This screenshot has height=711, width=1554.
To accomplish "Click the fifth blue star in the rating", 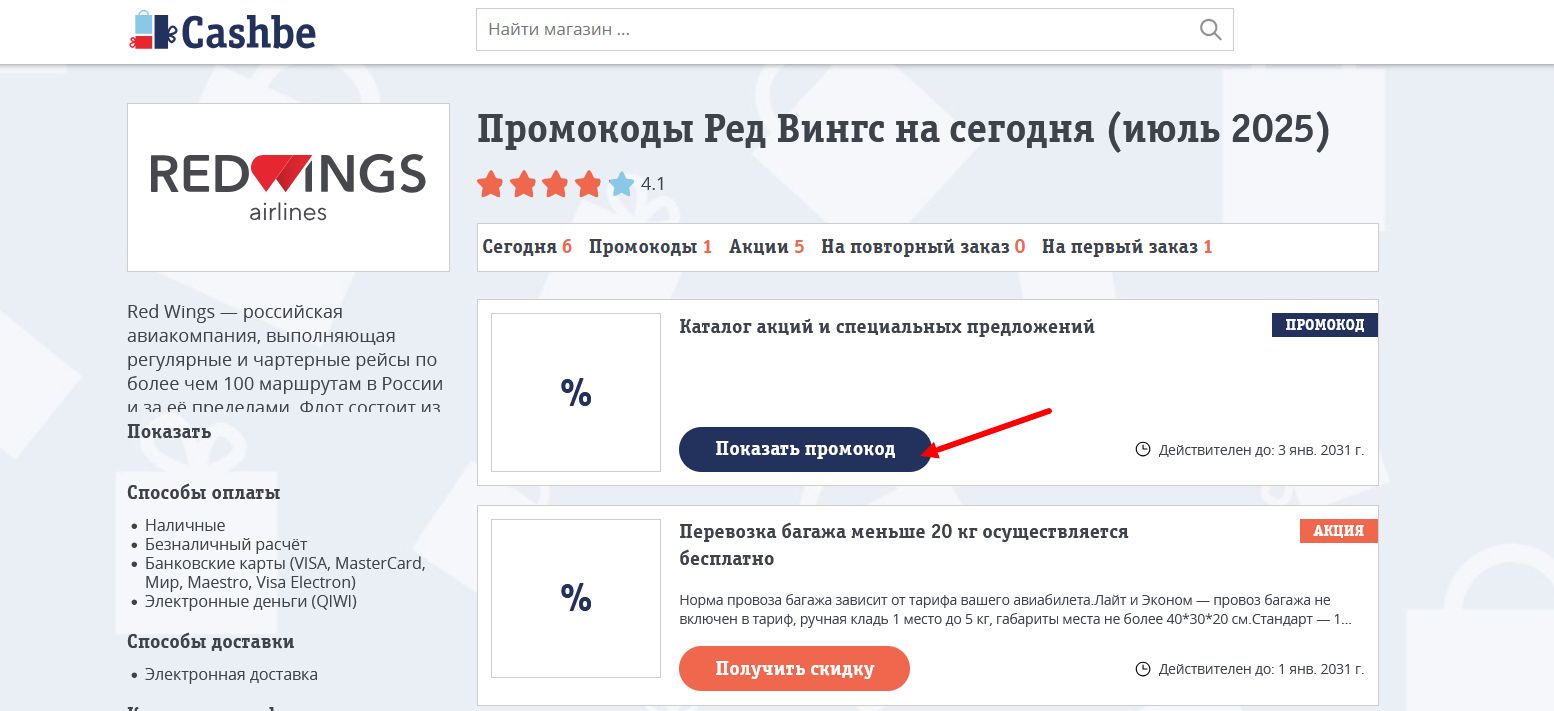I will 620,184.
